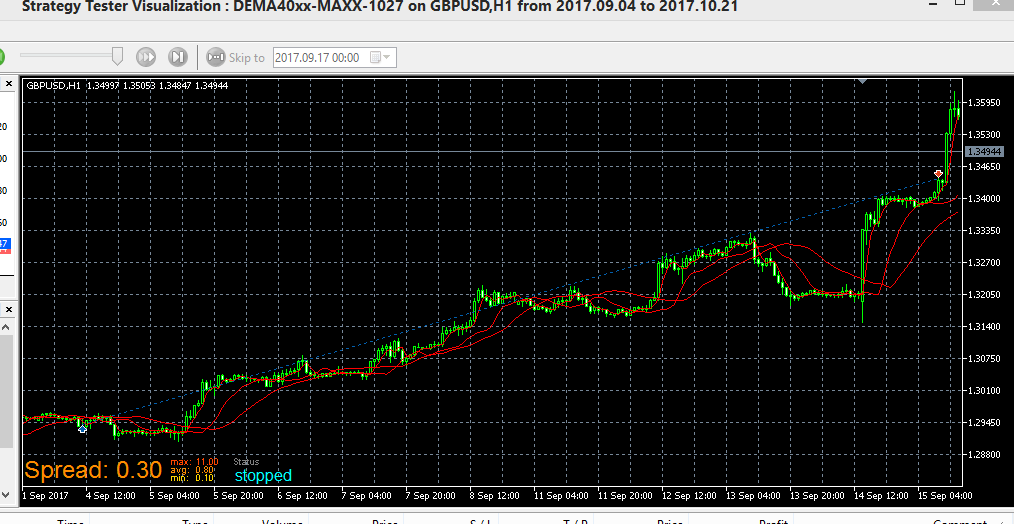Click the chart shift triangle marker at top
The image size is (1014, 524).
pyautogui.click(x=862, y=82)
